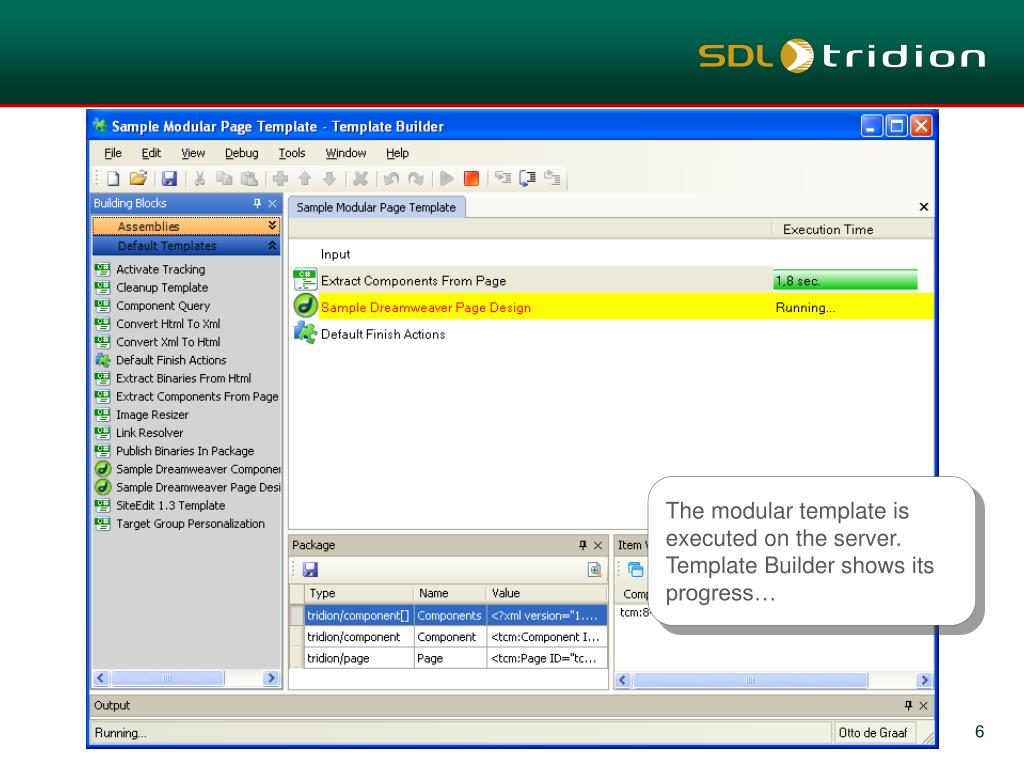Click the icon of Extract Components From Page template step

click(305, 280)
